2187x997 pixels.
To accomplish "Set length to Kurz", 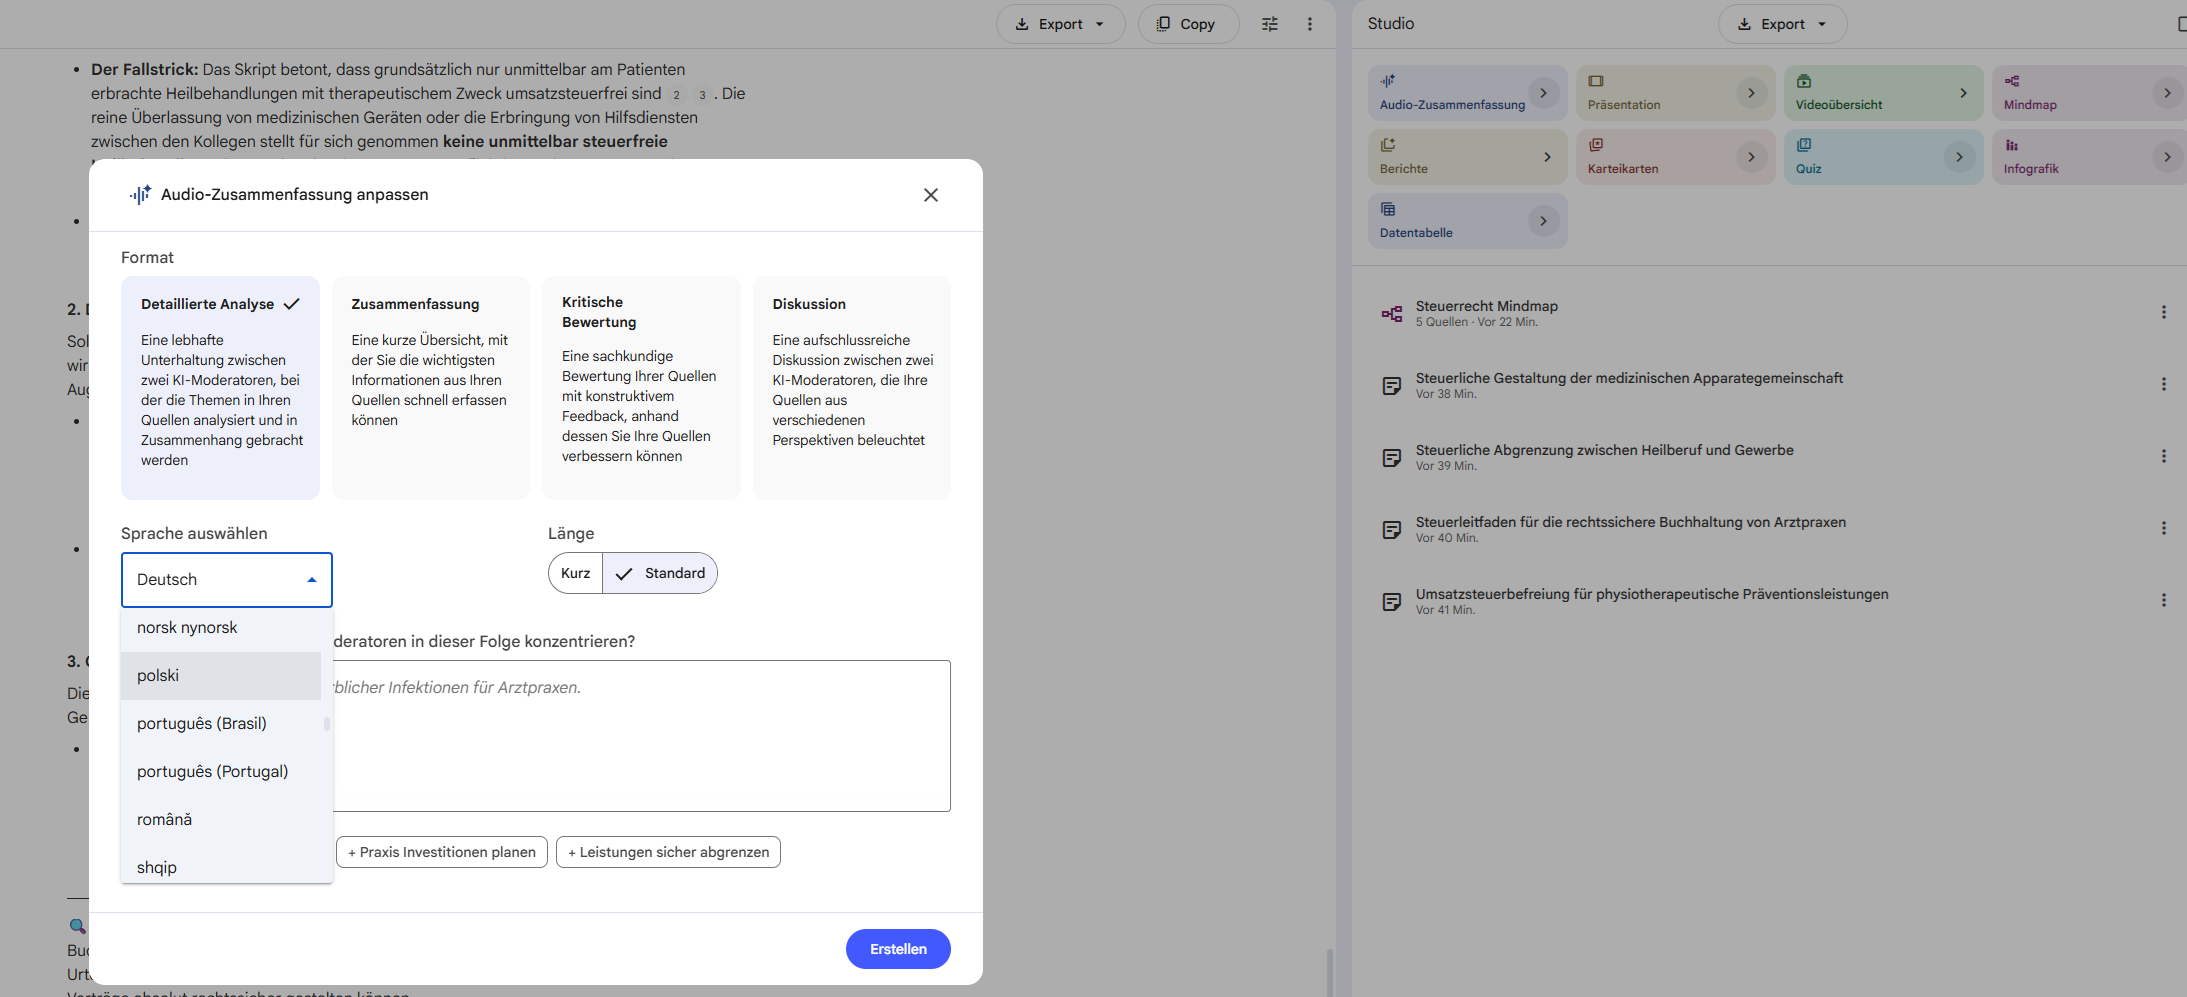I will tap(576, 573).
